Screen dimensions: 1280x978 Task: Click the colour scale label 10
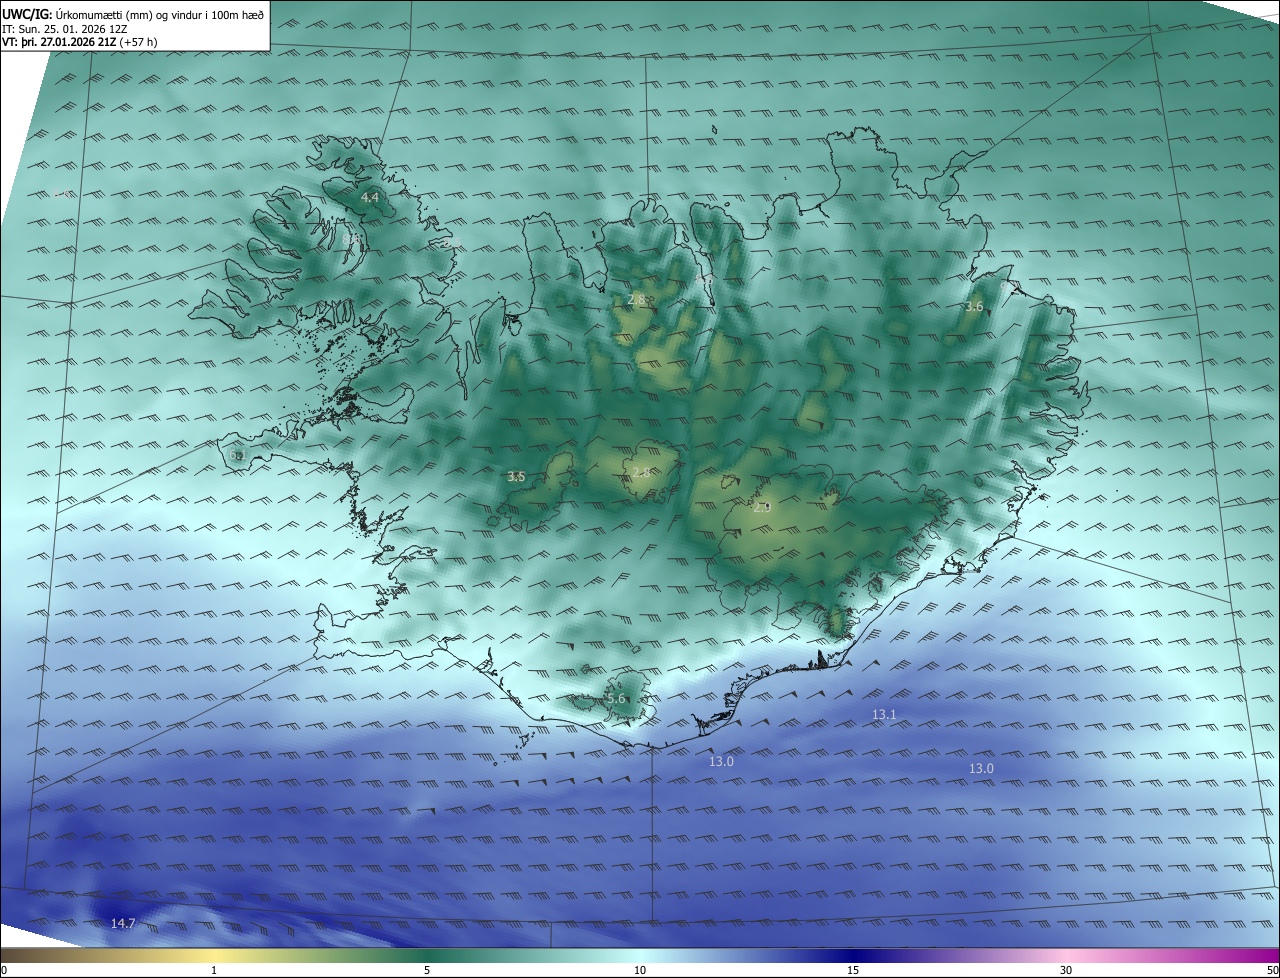pos(640,970)
